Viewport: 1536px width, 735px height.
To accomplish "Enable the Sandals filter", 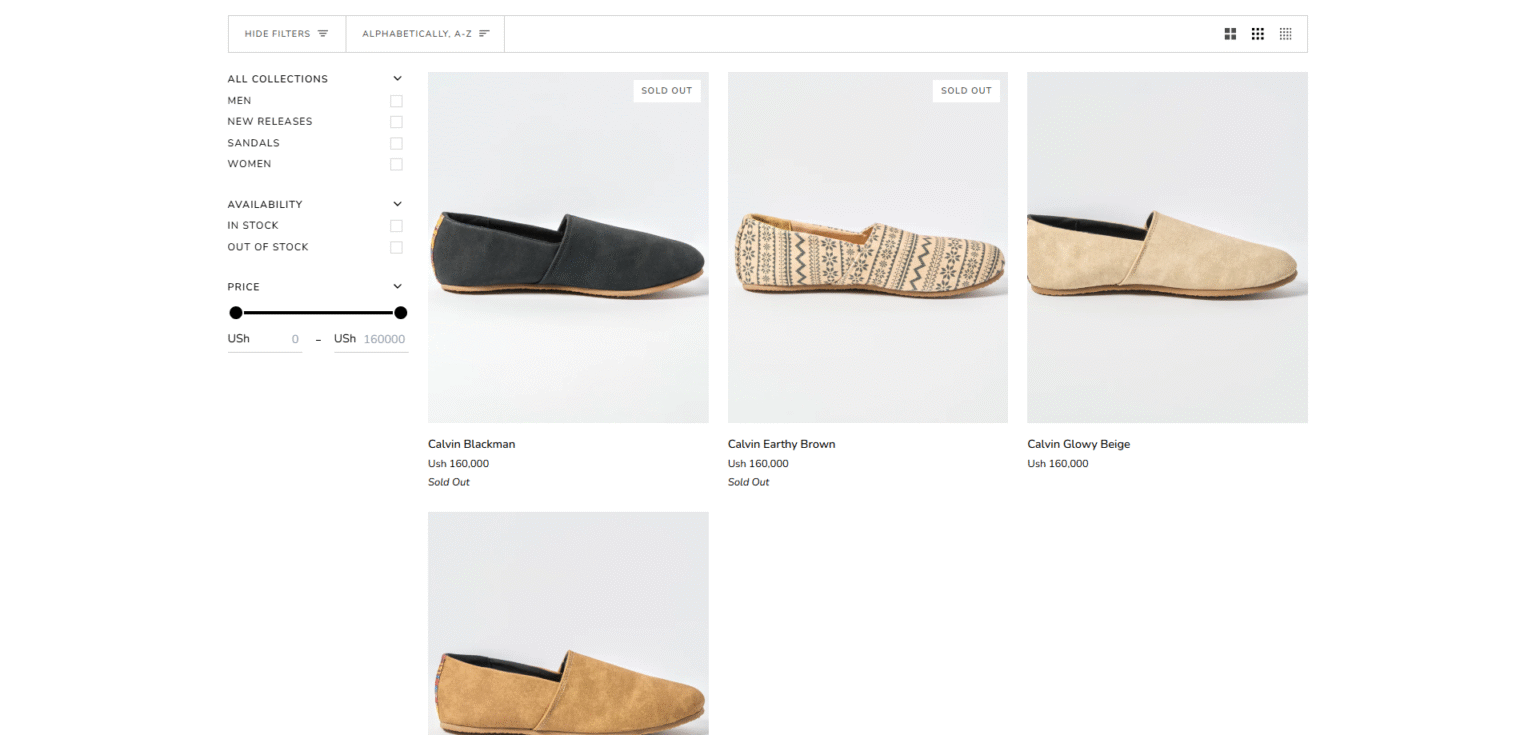I will [x=396, y=143].
